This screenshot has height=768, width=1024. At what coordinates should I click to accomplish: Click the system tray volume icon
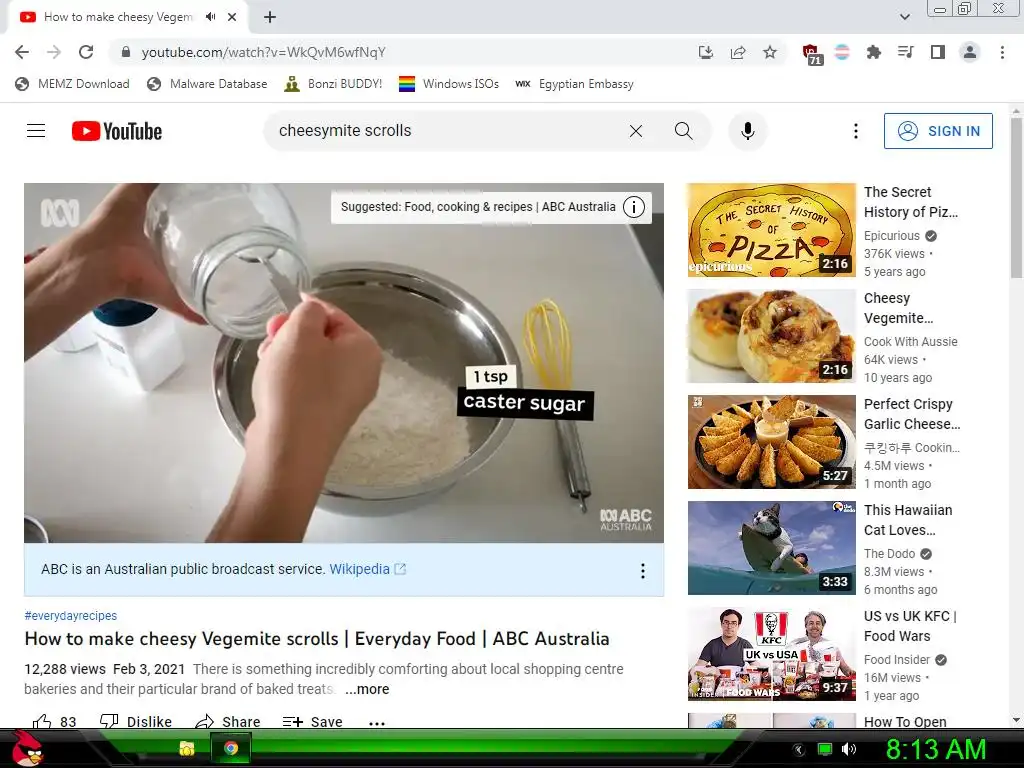tap(848, 749)
